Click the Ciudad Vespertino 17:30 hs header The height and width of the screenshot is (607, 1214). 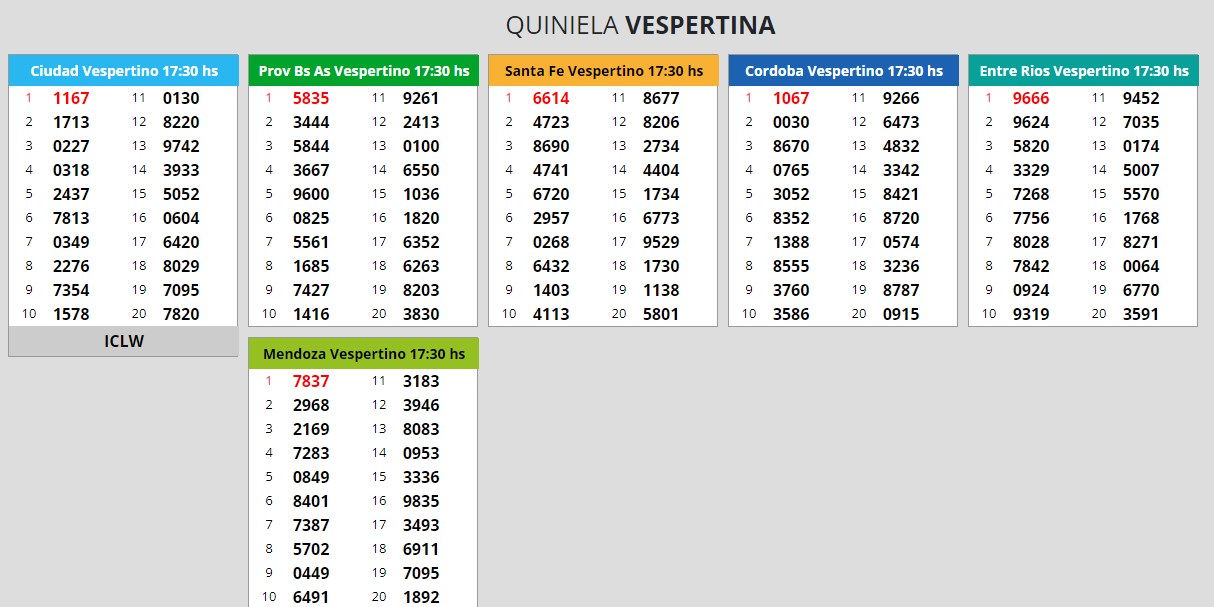tap(123, 71)
